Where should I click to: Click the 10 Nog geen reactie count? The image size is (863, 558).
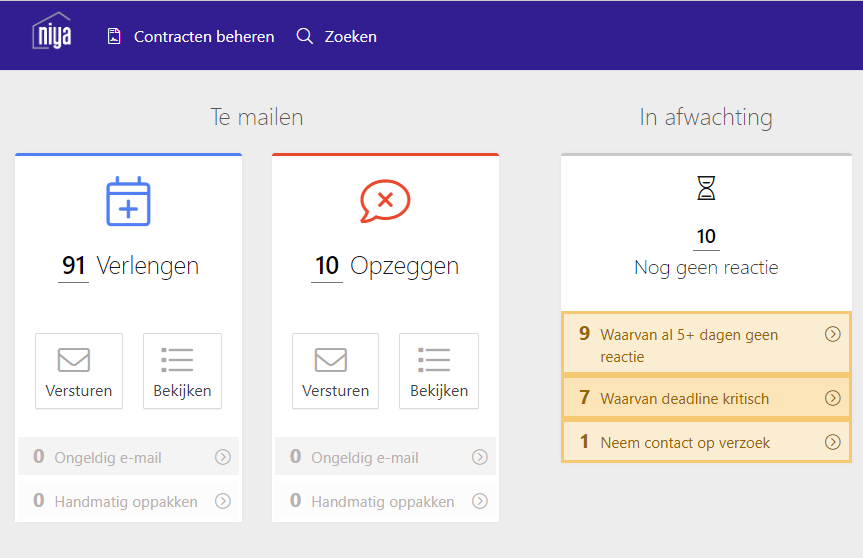706,237
